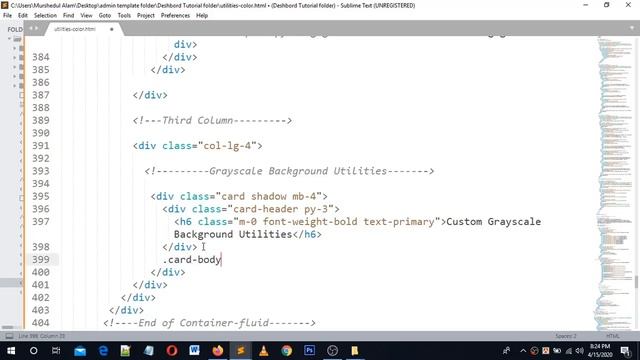The image size is (640, 360).
Task: Click line number 391 in the gutter
Action: point(41,146)
